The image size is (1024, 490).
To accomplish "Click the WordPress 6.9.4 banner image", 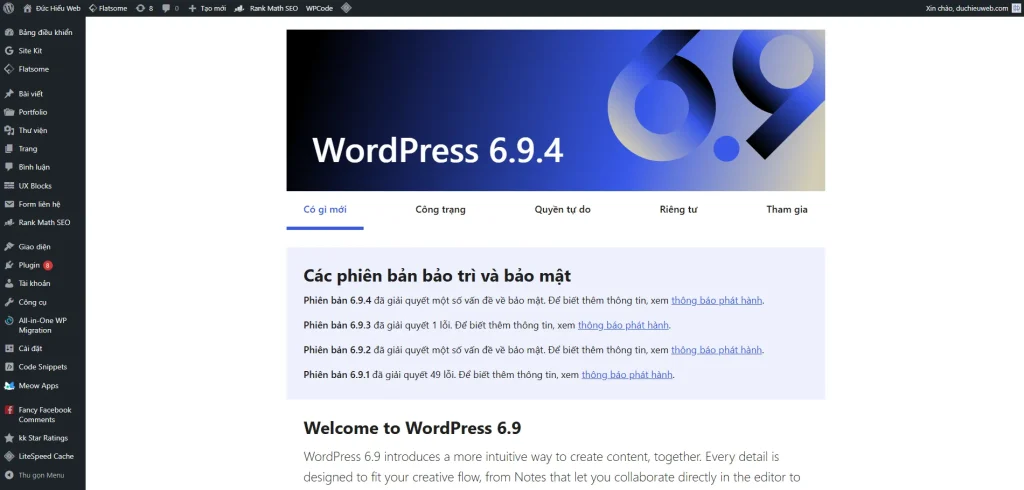I will (x=555, y=110).
